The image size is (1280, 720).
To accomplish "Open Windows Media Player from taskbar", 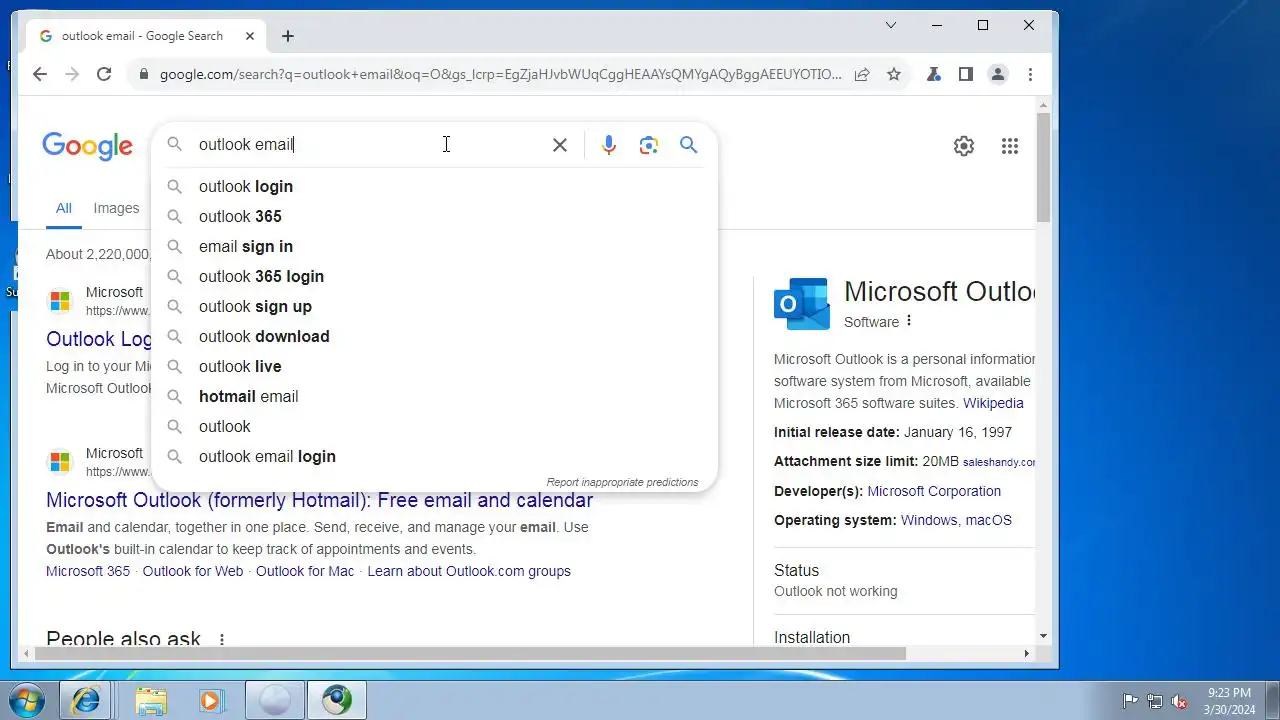I will tap(210, 701).
